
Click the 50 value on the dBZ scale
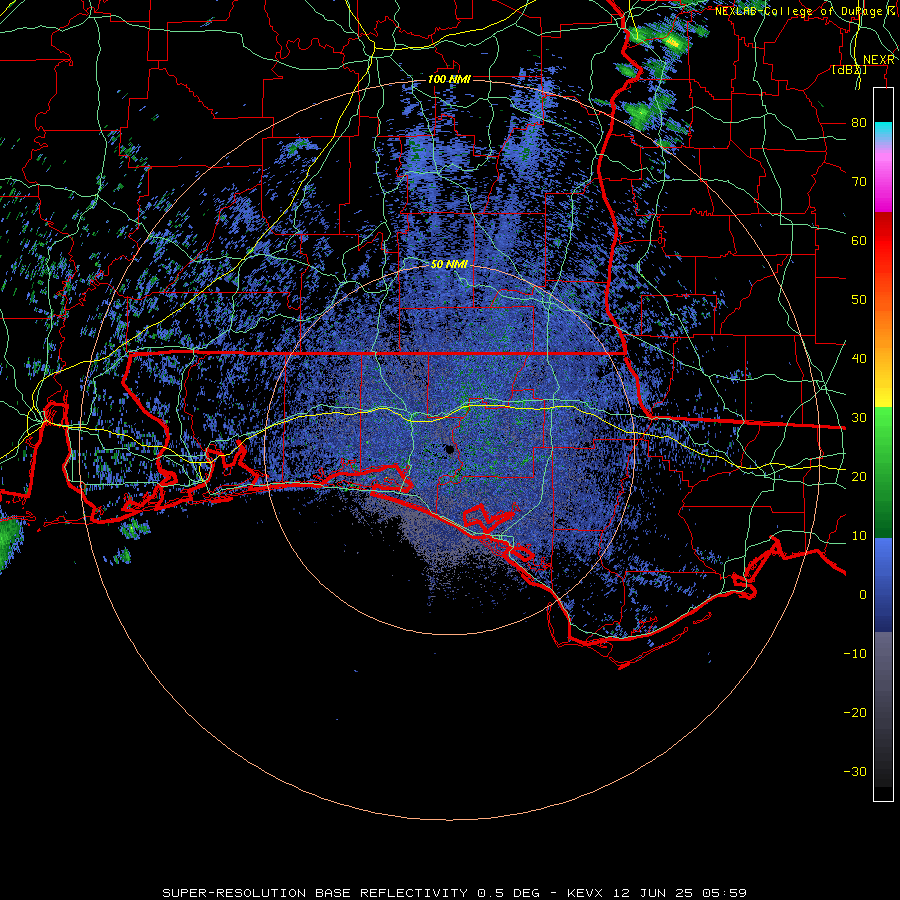(x=859, y=300)
